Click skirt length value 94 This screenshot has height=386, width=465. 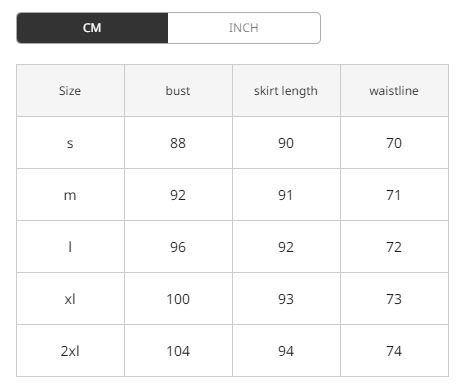tap(286, 351)
